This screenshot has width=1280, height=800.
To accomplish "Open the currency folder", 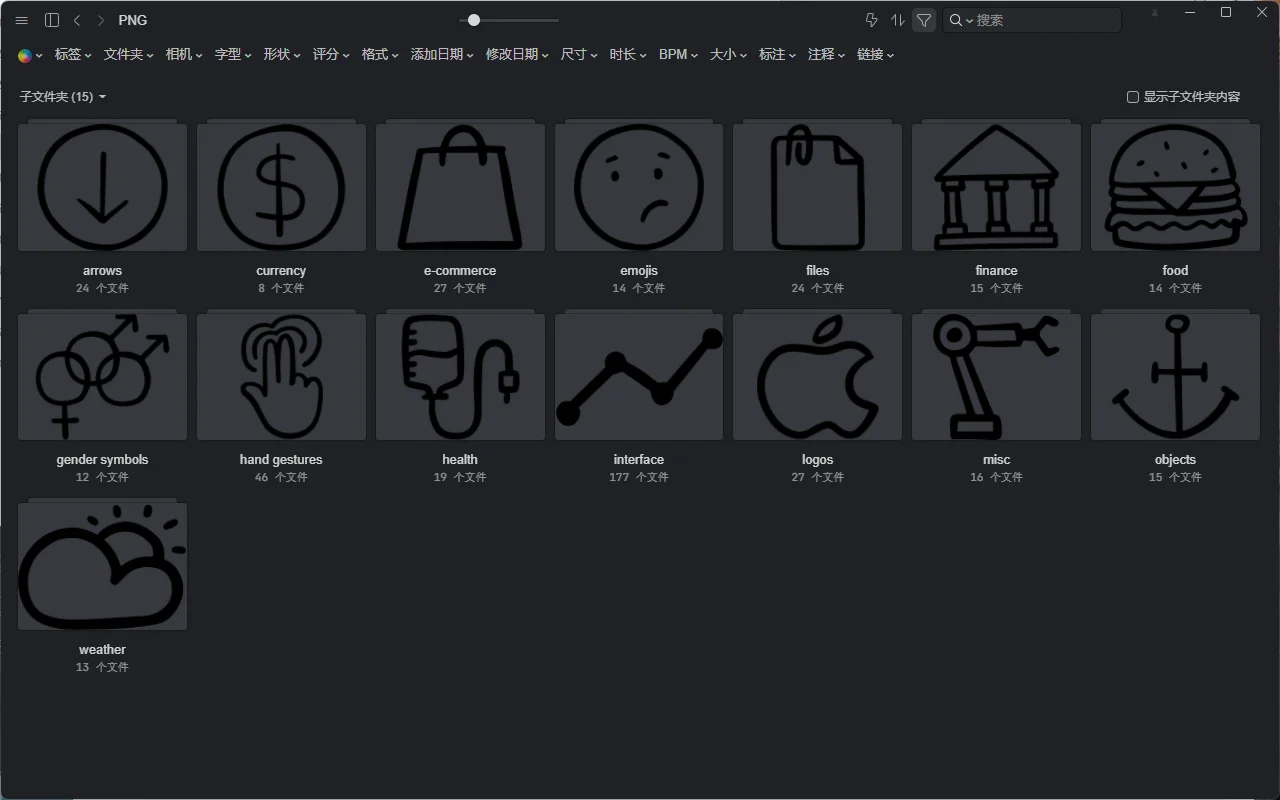I will 281,186.
